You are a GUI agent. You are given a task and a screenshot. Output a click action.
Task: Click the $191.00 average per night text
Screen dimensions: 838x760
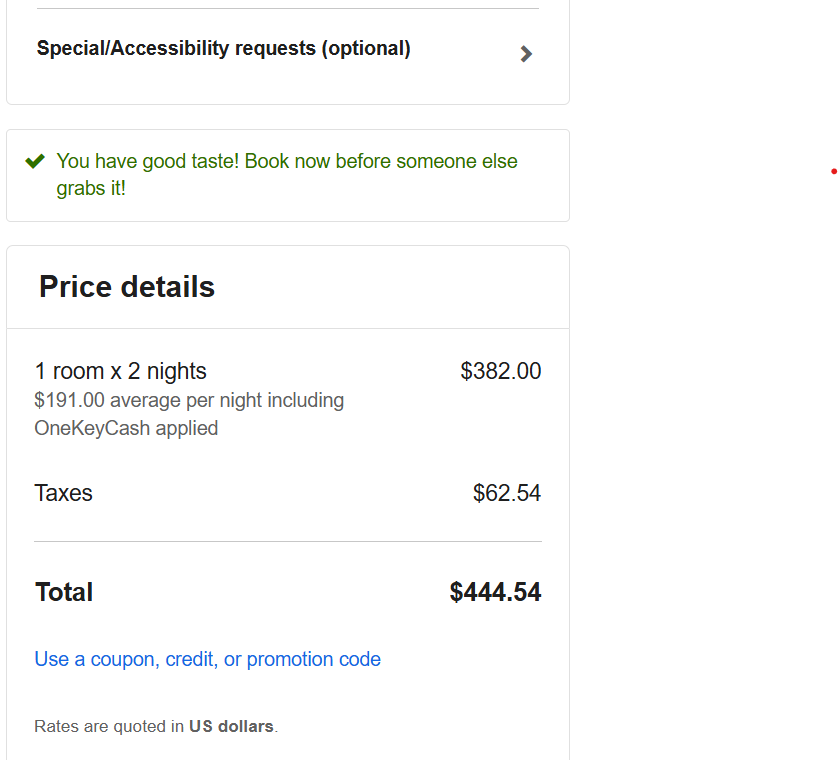pos(189,400)
